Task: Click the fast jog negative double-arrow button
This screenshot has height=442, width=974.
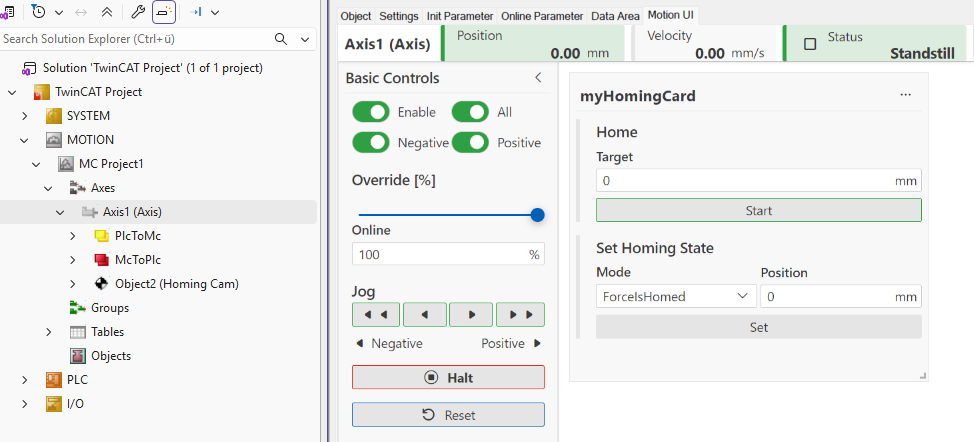Action: (376, 315)
